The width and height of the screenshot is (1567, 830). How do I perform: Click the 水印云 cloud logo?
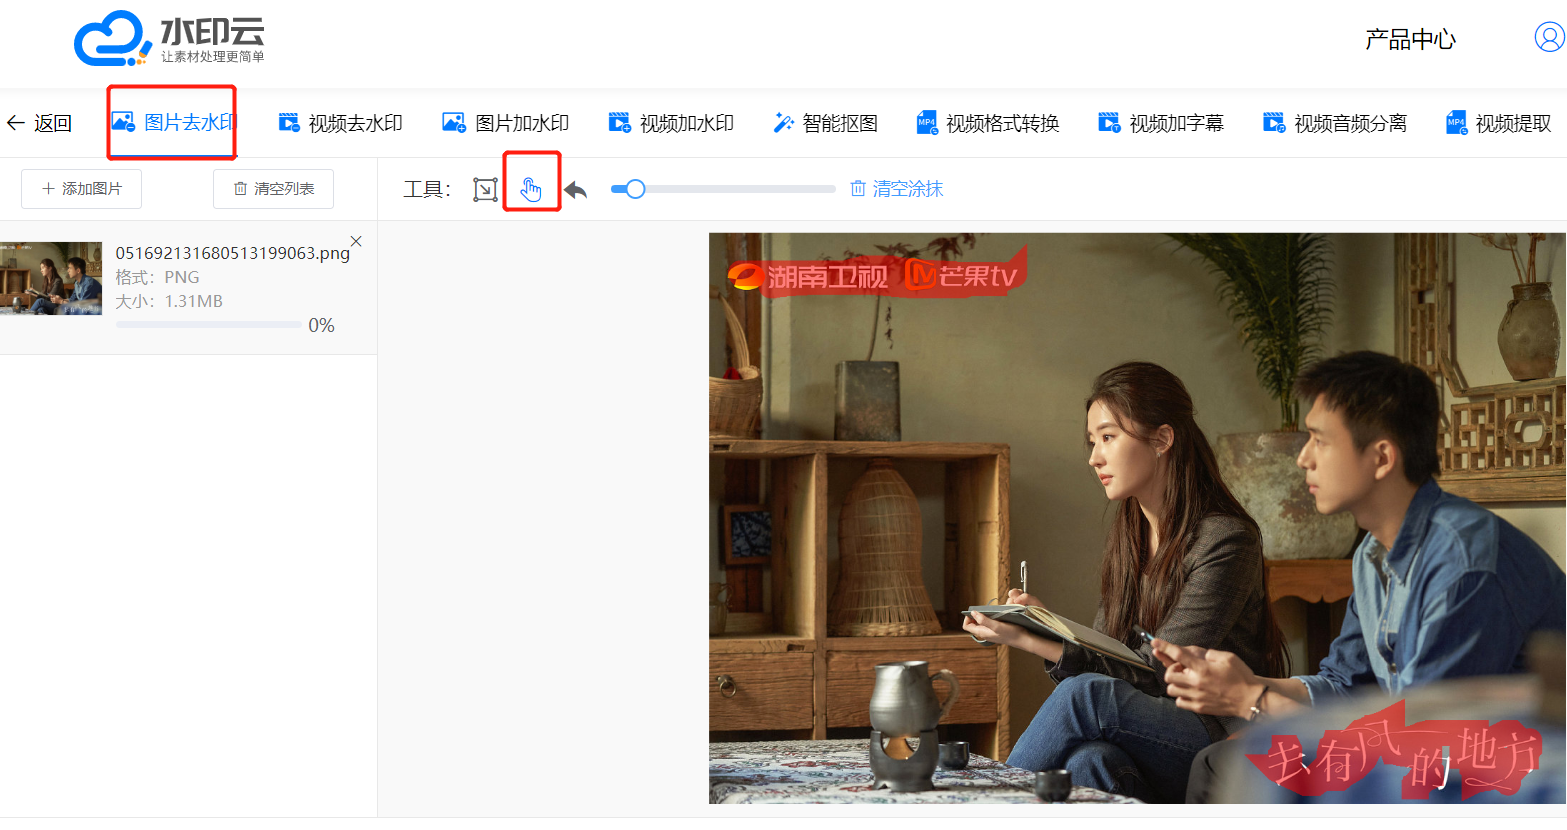pos(169,39)
